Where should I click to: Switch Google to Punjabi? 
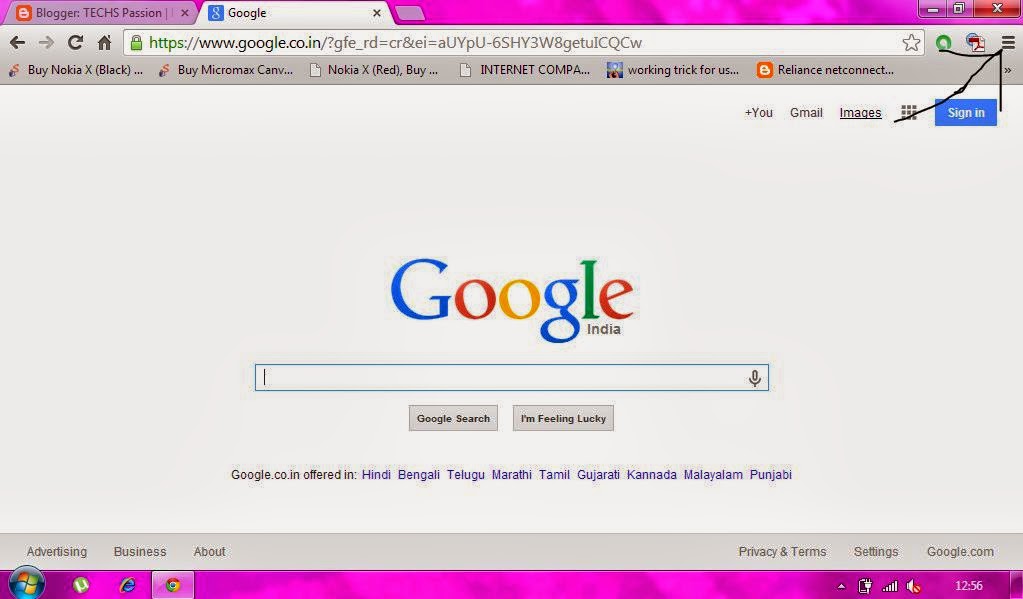[770, 474]
